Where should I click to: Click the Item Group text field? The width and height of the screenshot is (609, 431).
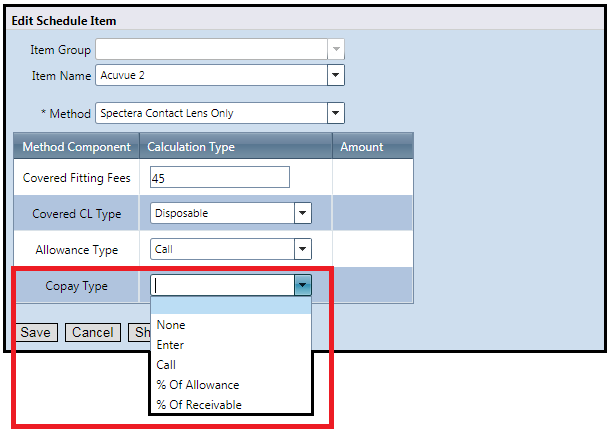coord(211,49)
